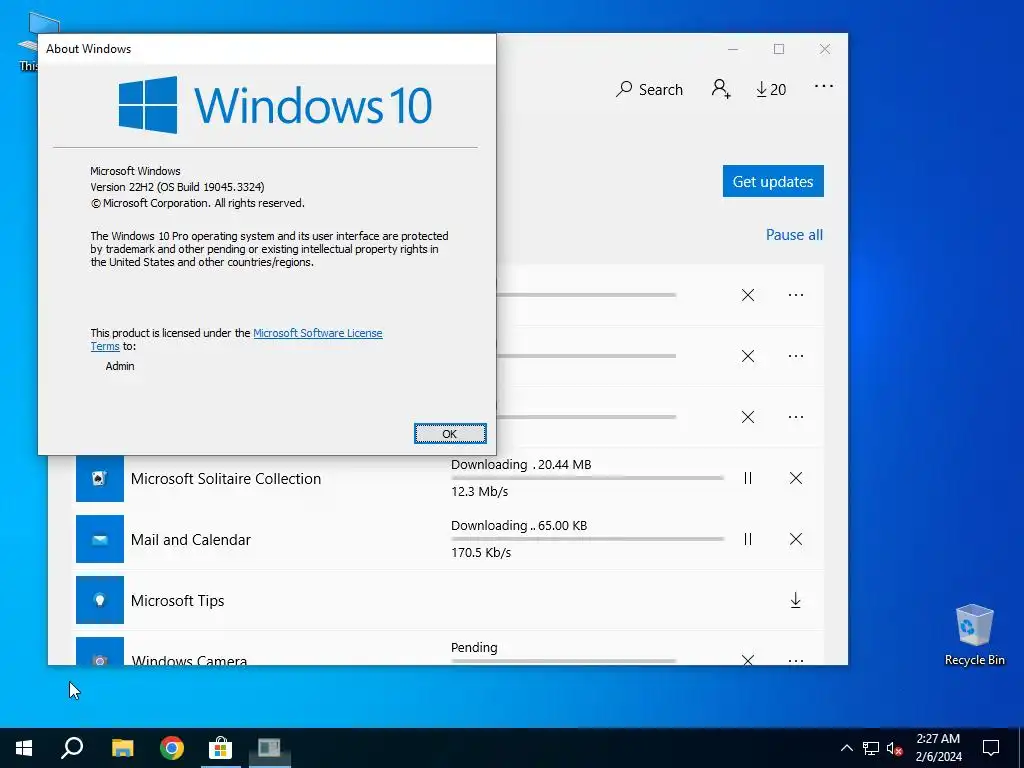
Task: Click the account sign-in icon in Store
Action: click(x=721, y=89)
